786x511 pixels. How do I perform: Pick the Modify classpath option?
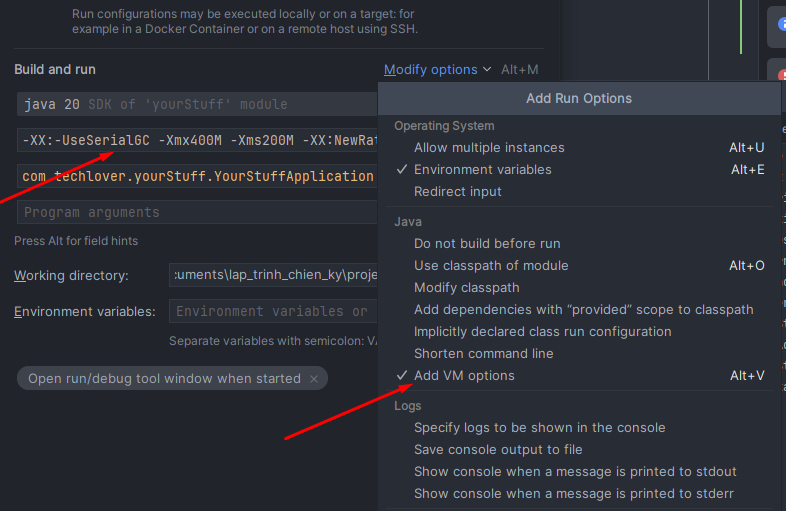pyautogui.click(x=466, y=288)
